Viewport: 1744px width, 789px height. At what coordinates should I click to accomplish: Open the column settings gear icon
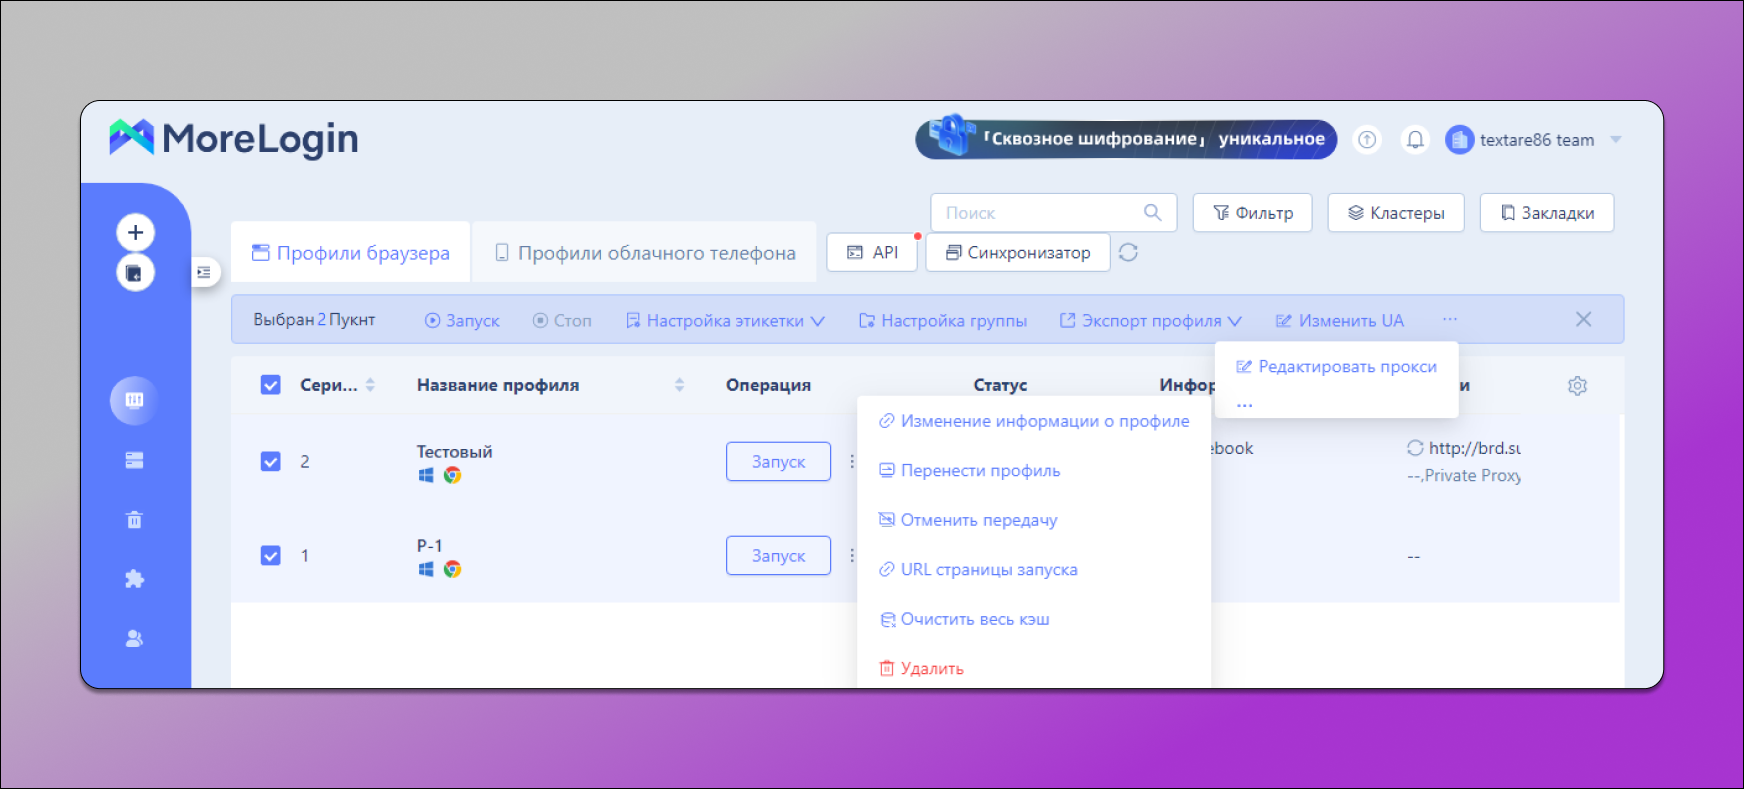(x=1577, y=385)
